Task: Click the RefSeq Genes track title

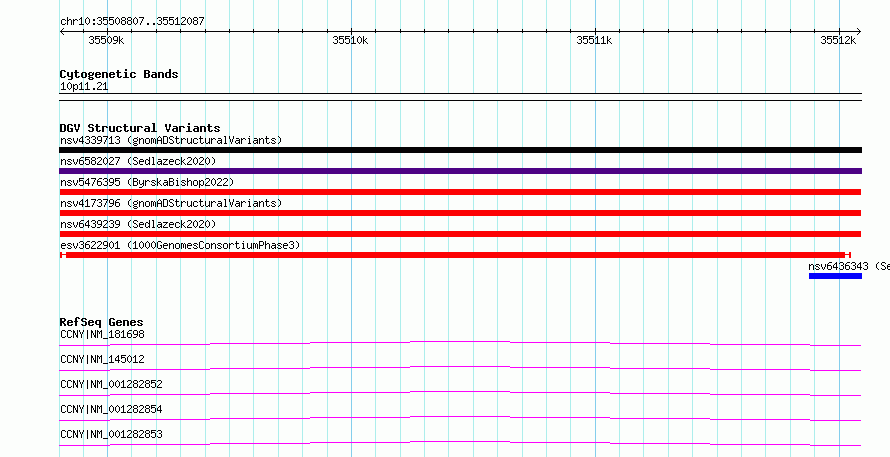Action: pos(101,322)
